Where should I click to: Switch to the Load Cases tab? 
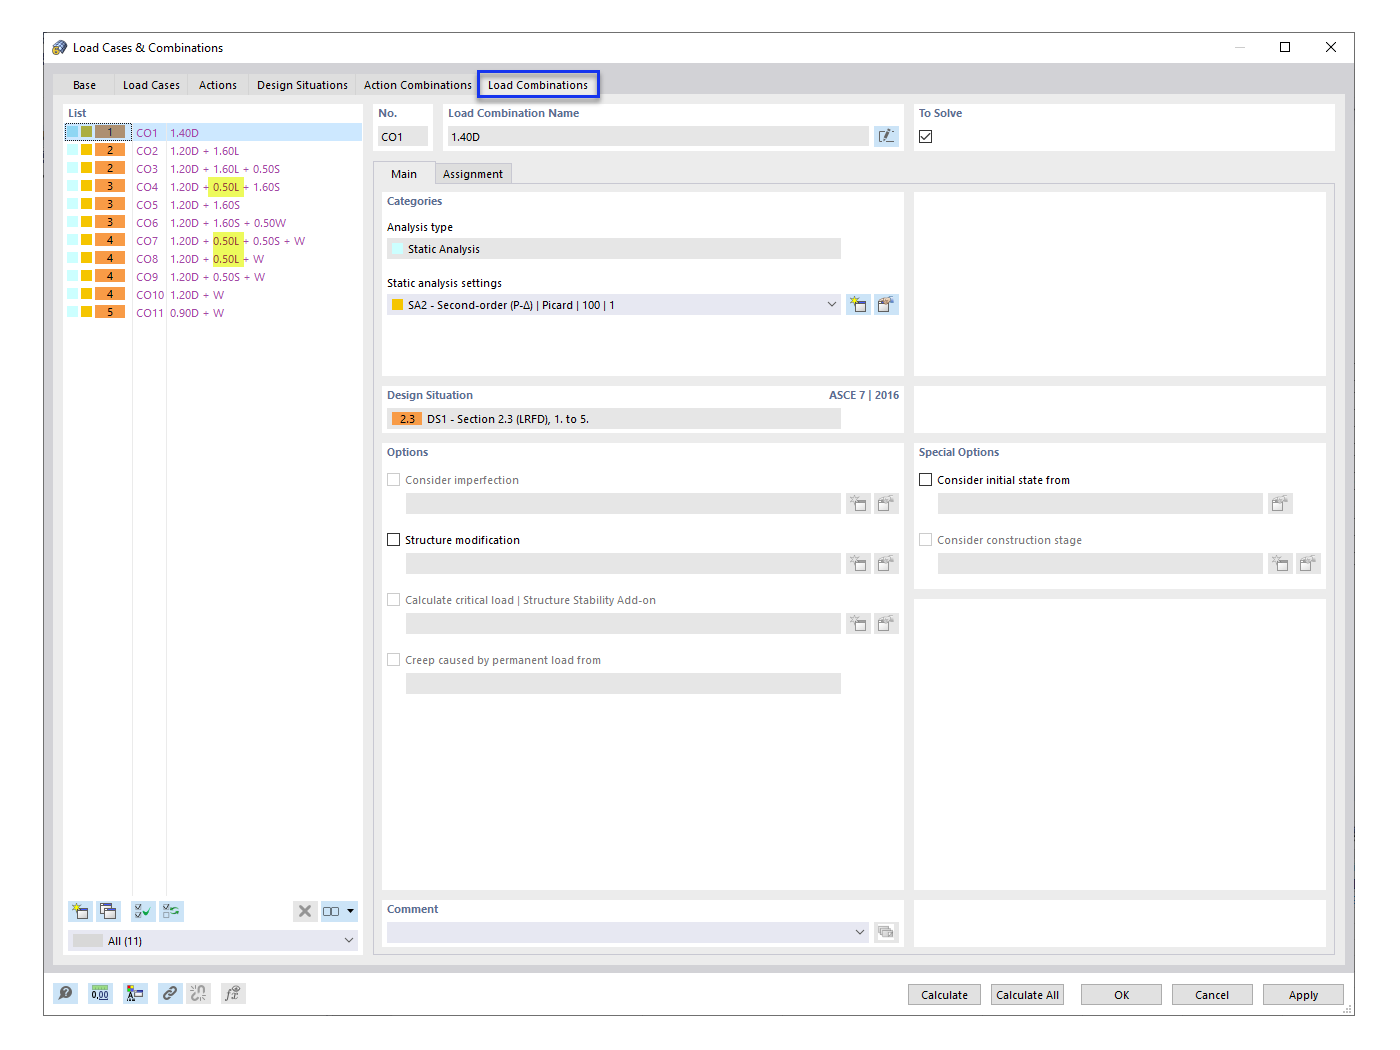tap(151, 85)
